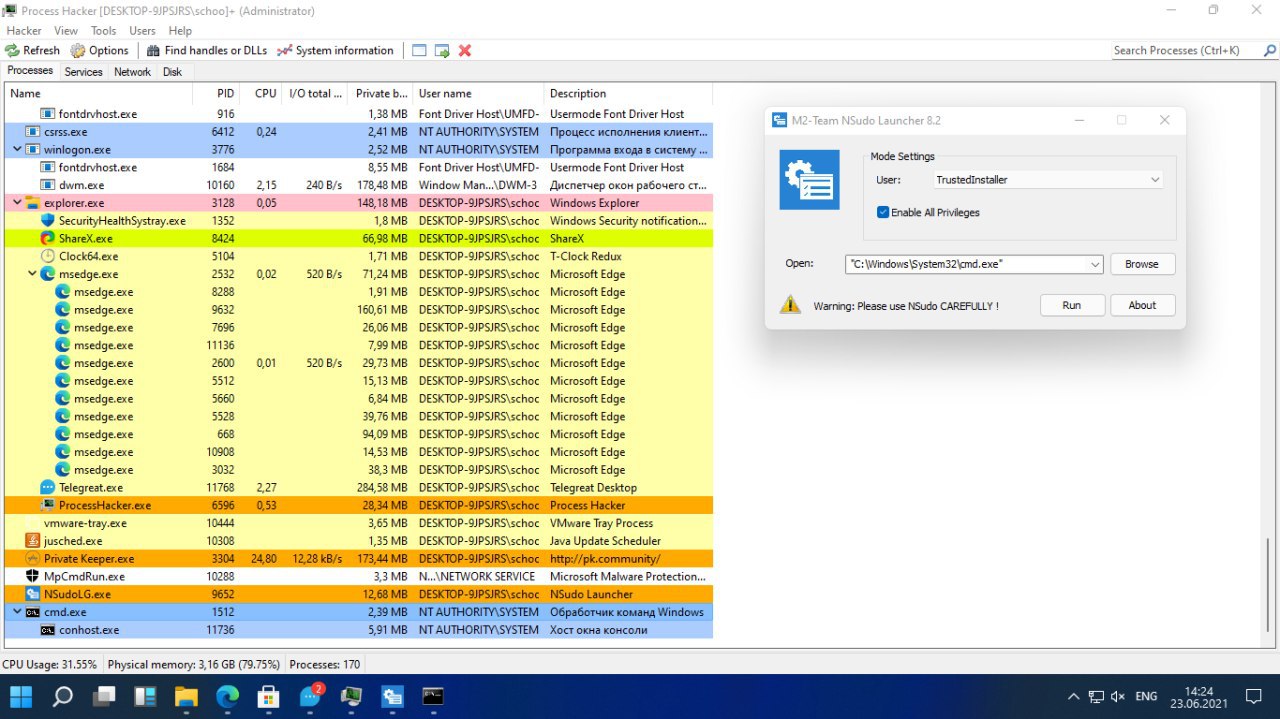Sort by the User name column header

(478, 94)
